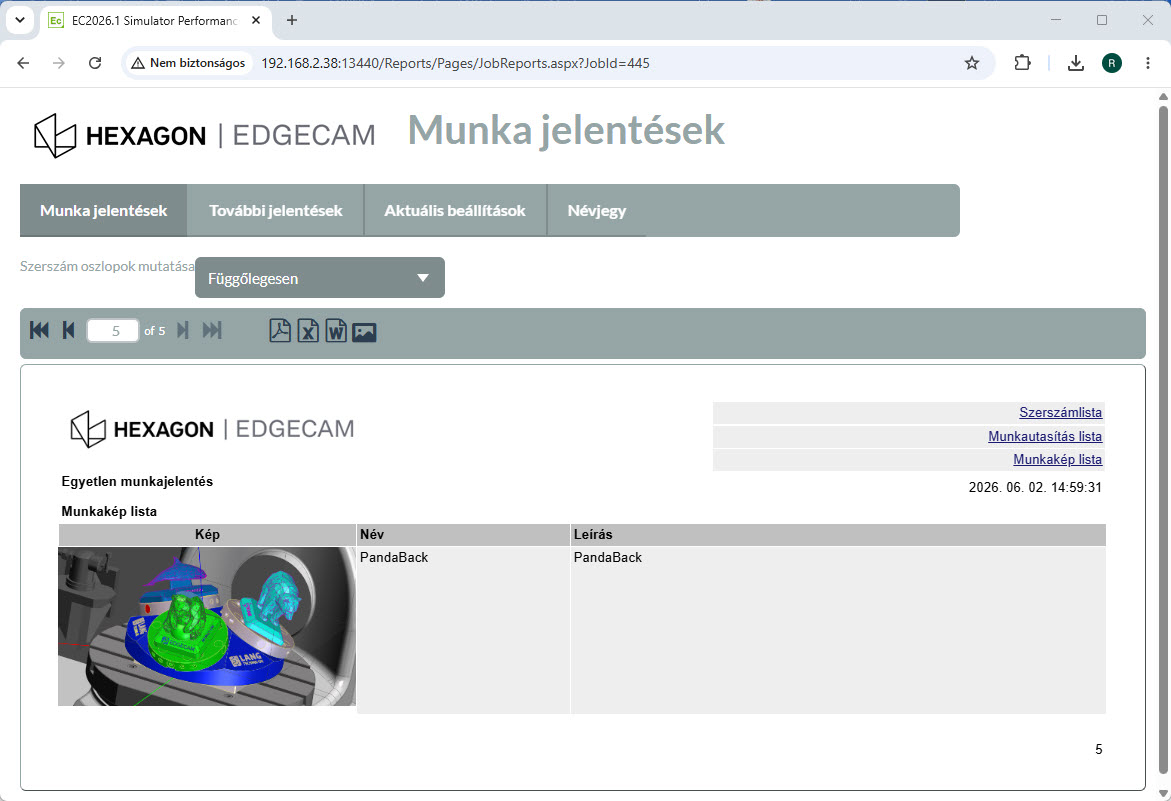Reload the current page
This screenshot has height=801, width=1171.
click(x=95, y=63)
